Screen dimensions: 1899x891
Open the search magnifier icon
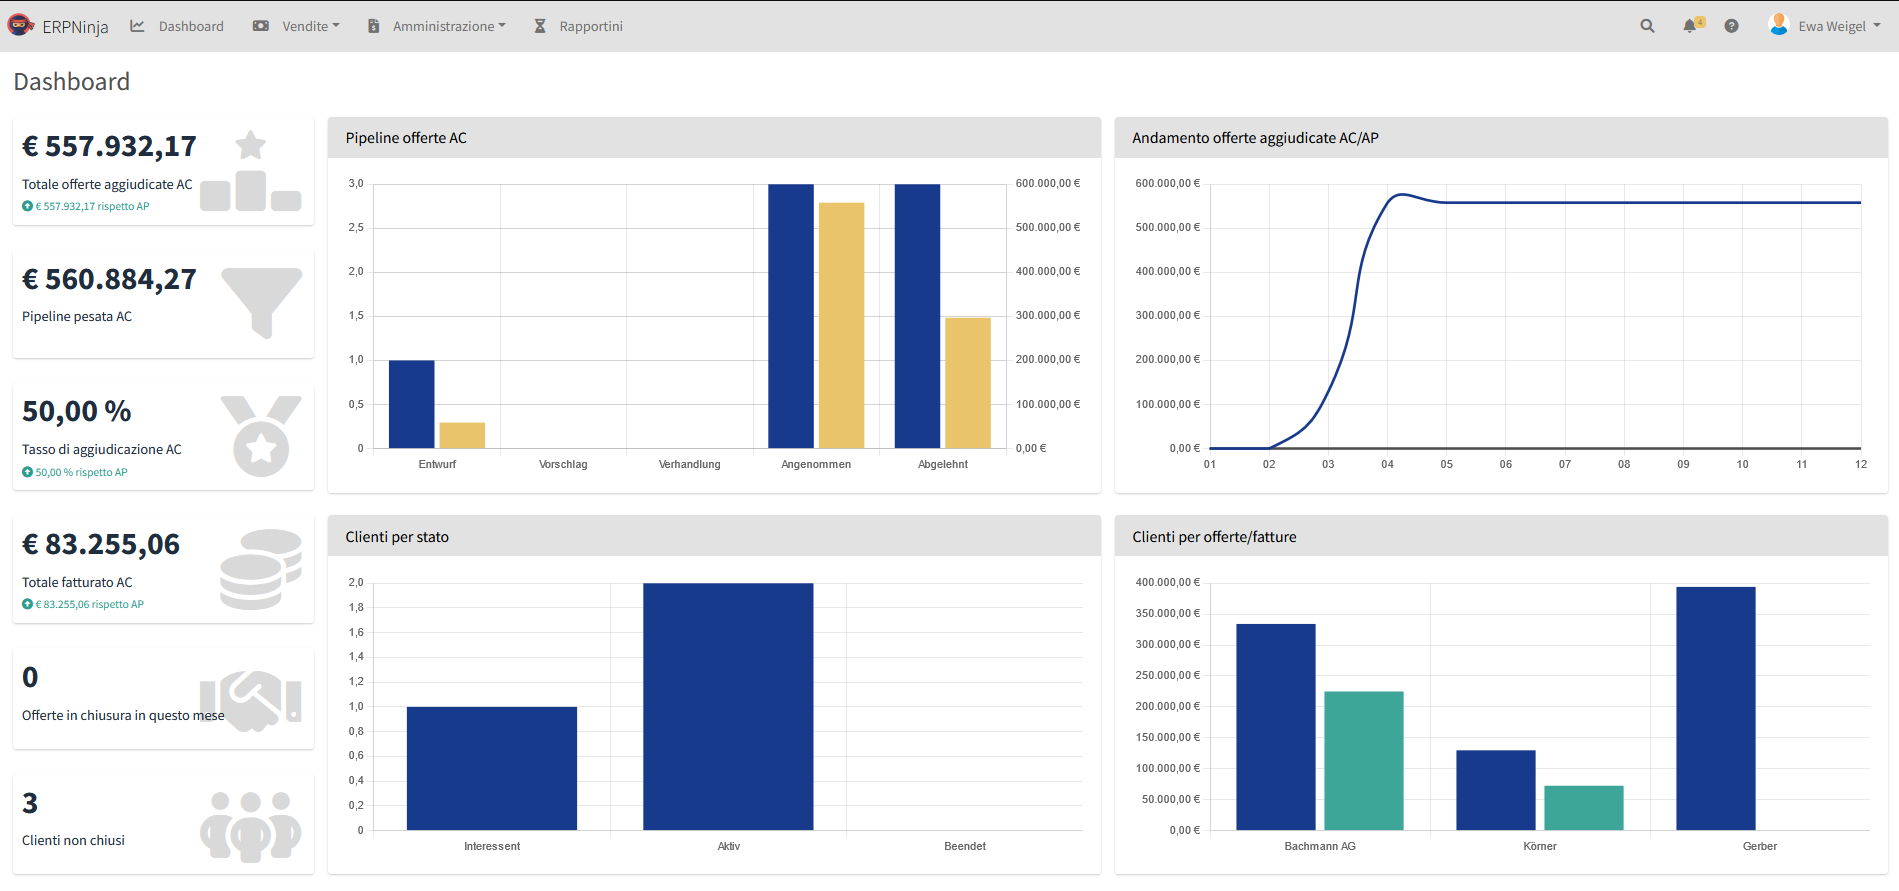1647,26
